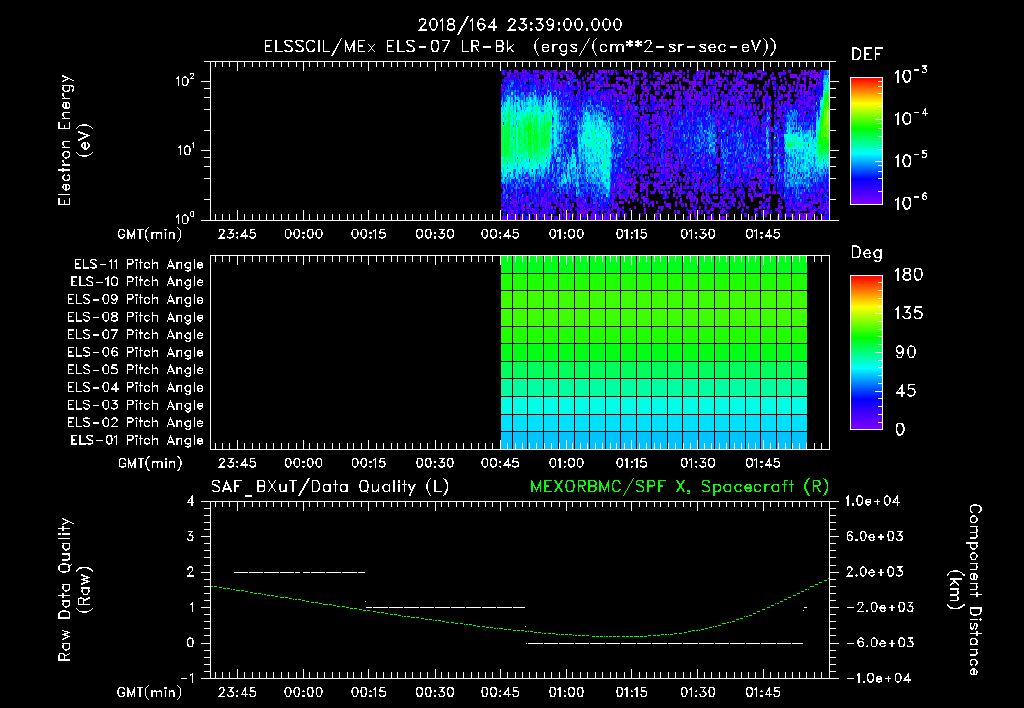The height and width of the screenshot is (708, 1024).
Task: Select the ELS-03 Pitch Angle row label
Action: click(135, 405)
